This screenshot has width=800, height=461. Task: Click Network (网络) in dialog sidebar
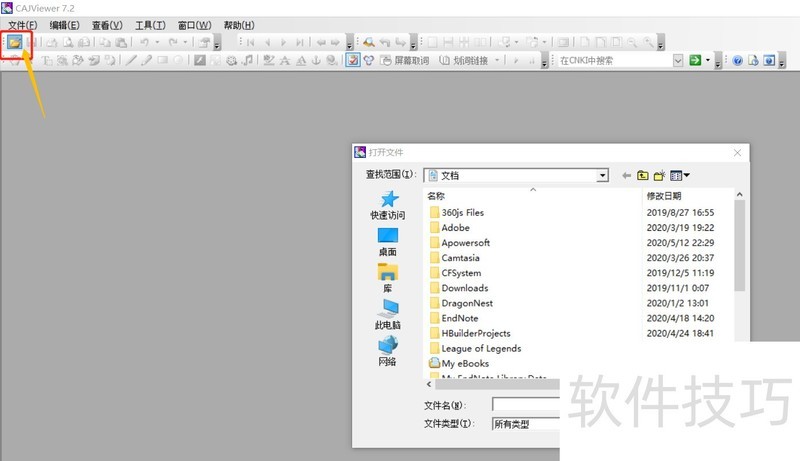pyautogui.click(x=387, y=350)
